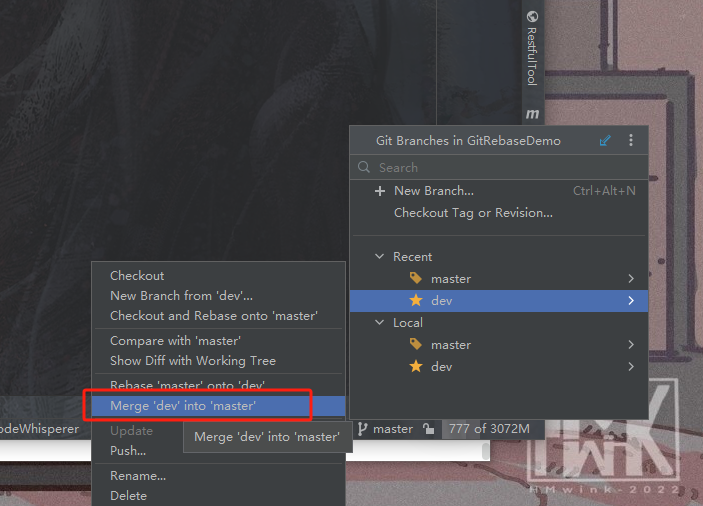Open the three-dot options in Git Branches
This screenshot has height=506, width=703.
click(x=631, y=141)
